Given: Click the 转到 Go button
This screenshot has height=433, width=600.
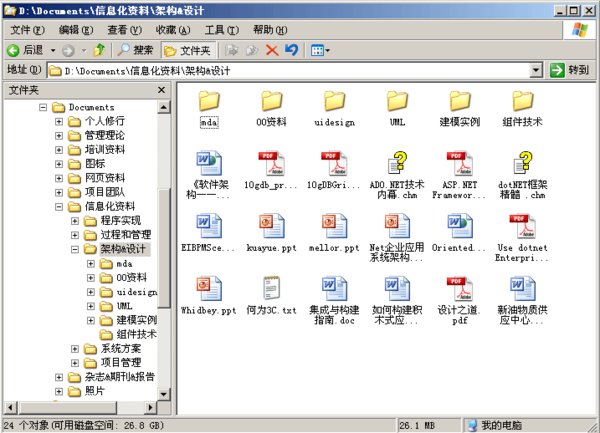Looking at the screenshot, I should pos(570,70).
